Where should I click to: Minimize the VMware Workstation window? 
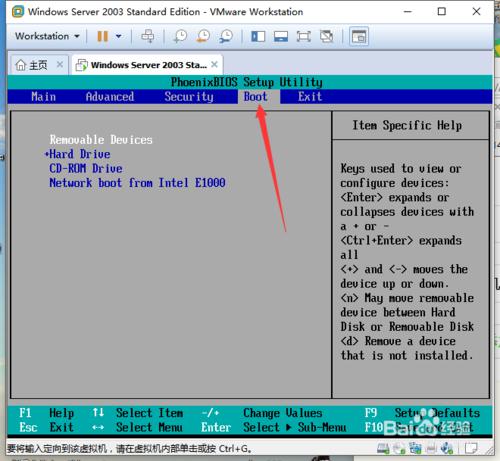[408, 12]
